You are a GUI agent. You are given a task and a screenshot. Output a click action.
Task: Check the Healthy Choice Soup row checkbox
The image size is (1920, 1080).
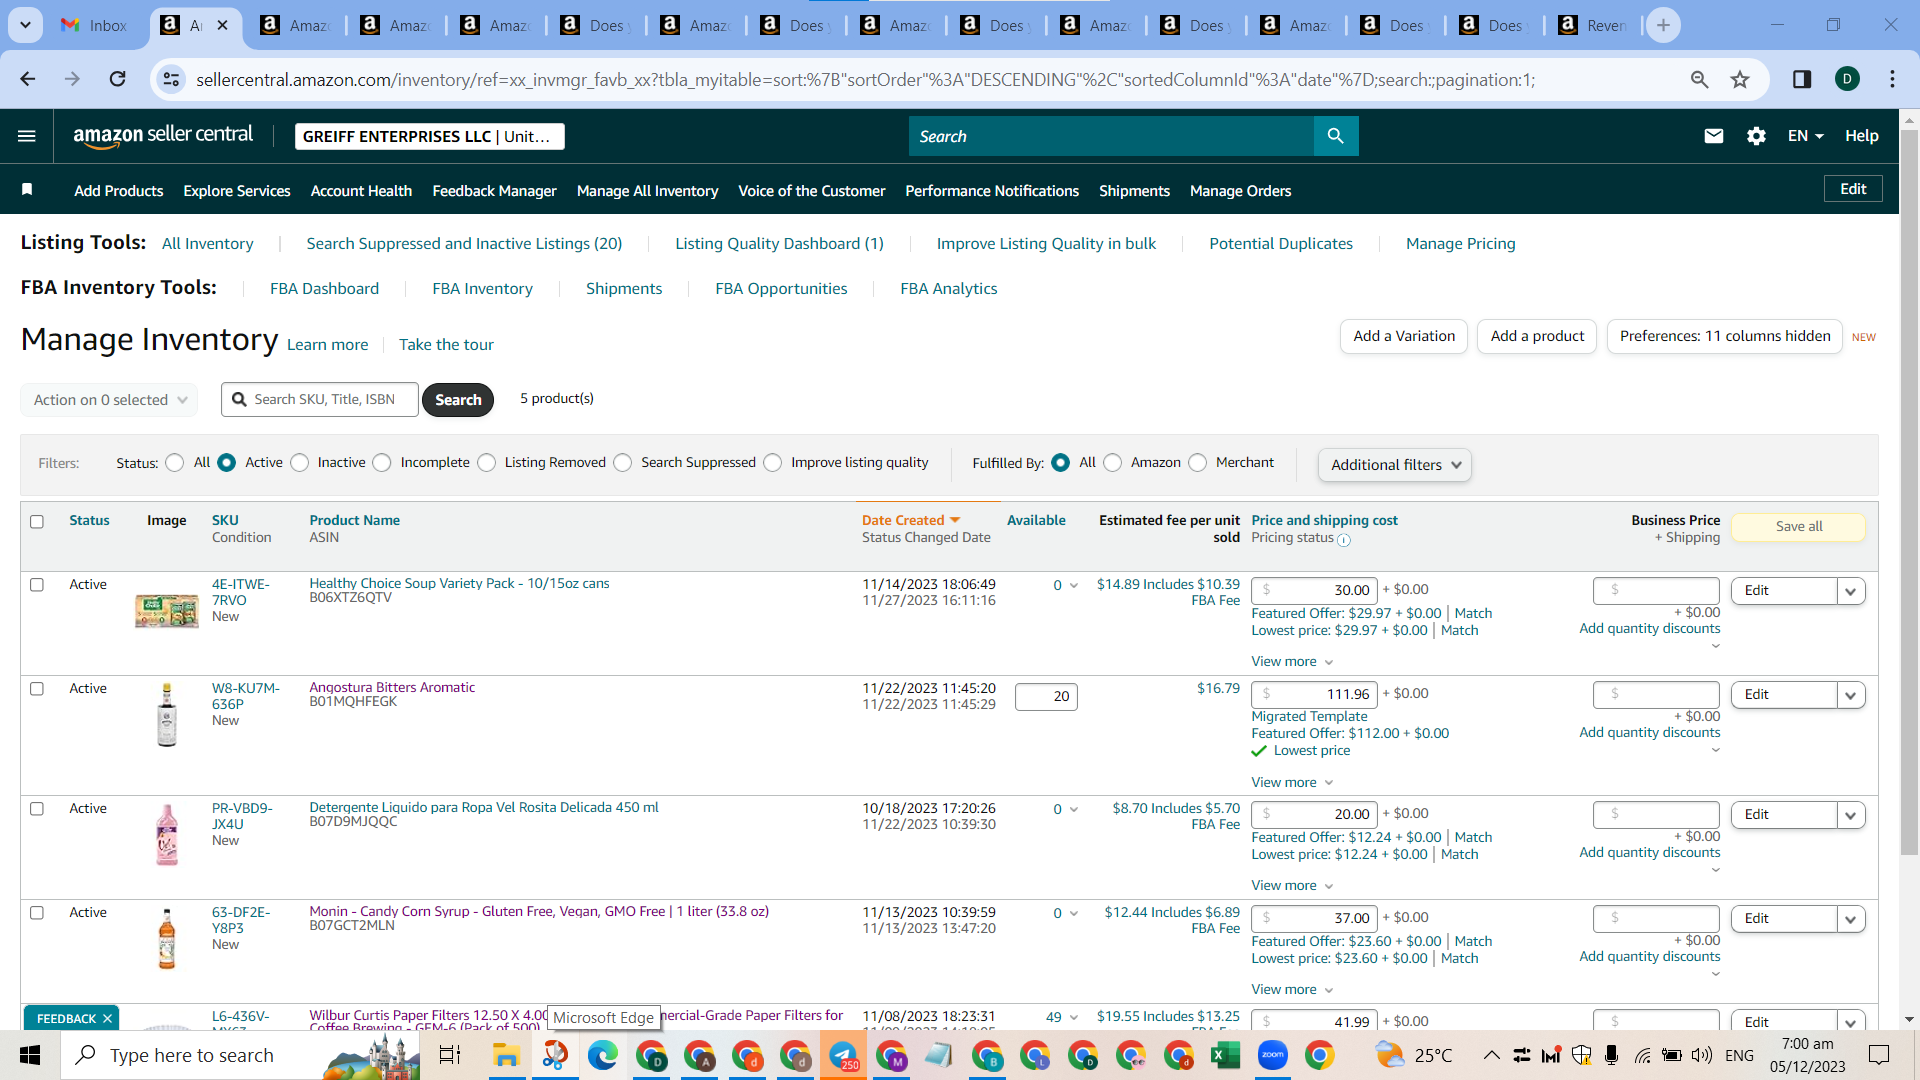tap(37, 585)
